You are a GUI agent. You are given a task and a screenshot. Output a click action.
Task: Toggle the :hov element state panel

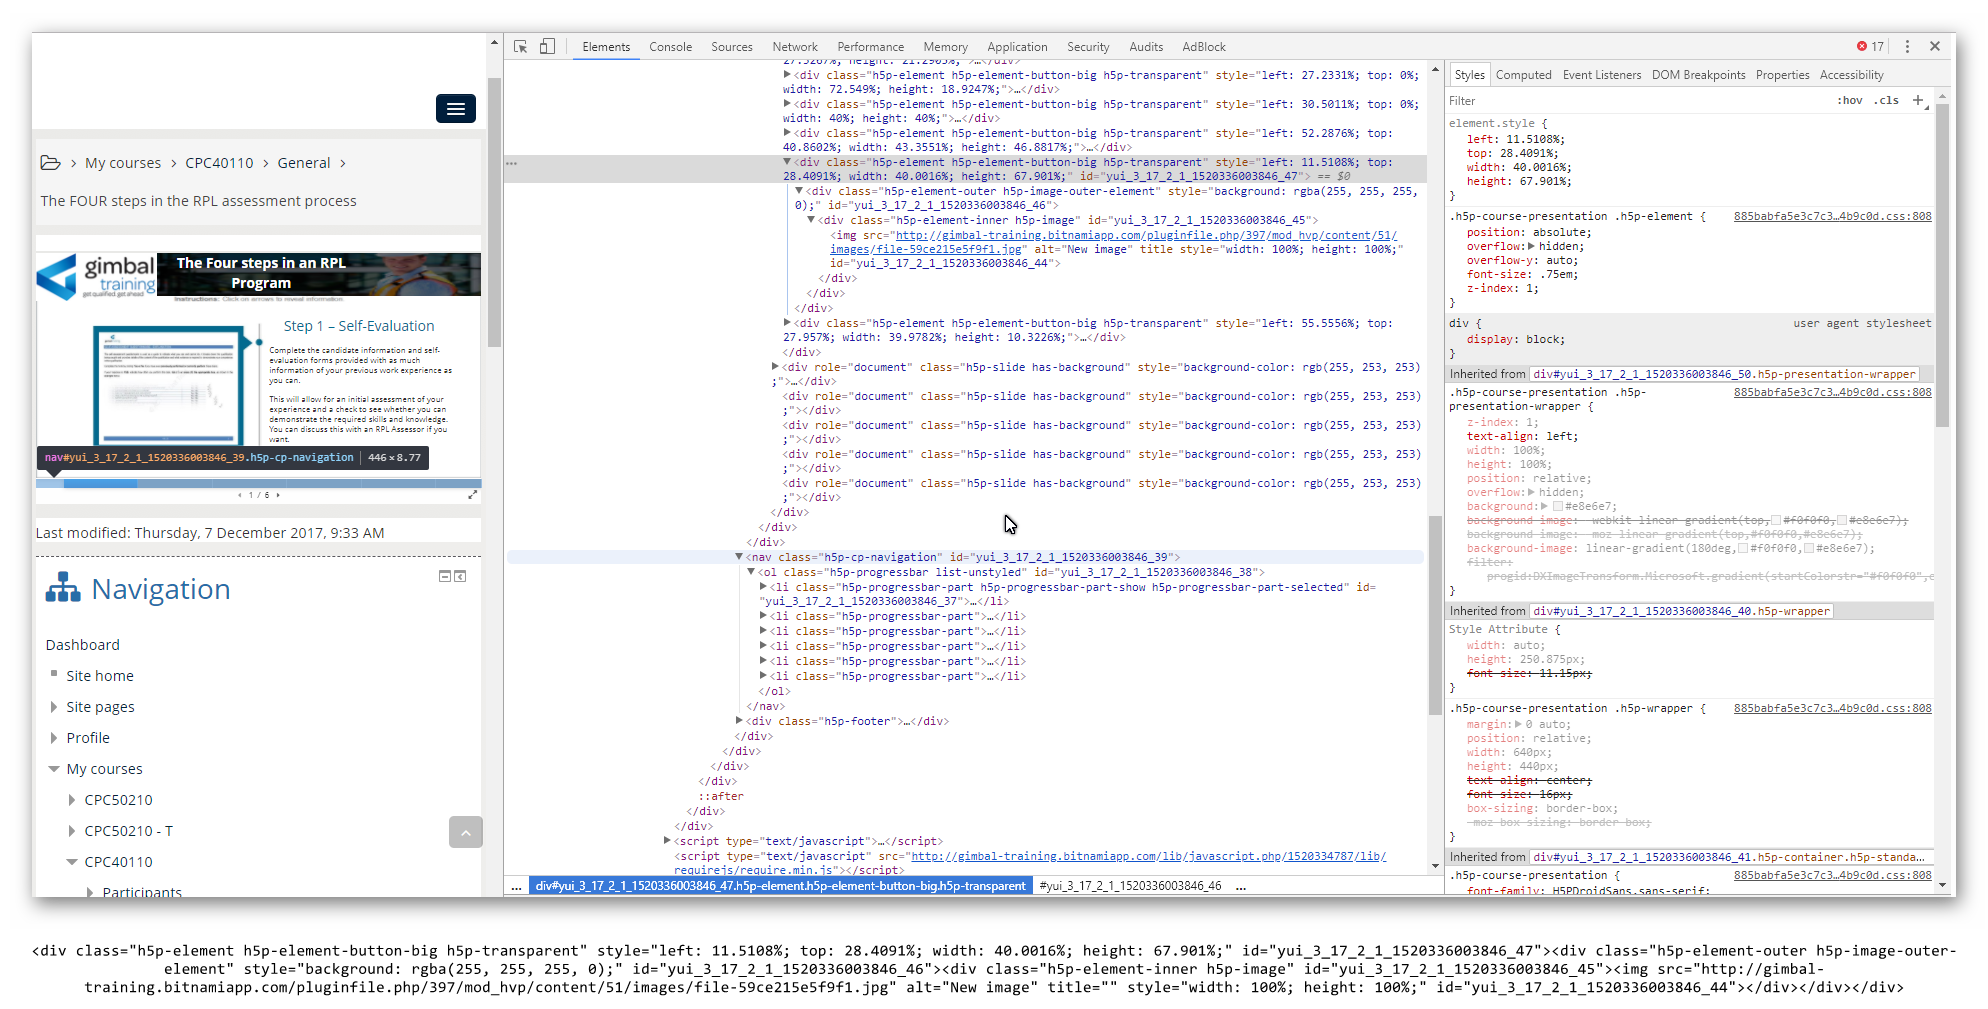tap(1850, 101)
